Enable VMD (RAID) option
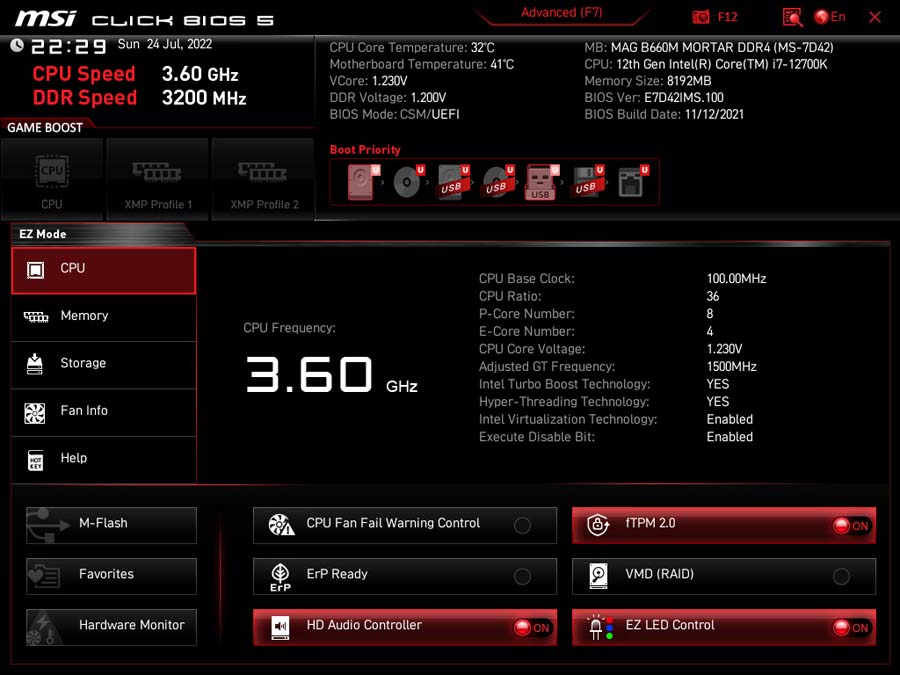This screenshot has height=675, width=900. point(724,576)
